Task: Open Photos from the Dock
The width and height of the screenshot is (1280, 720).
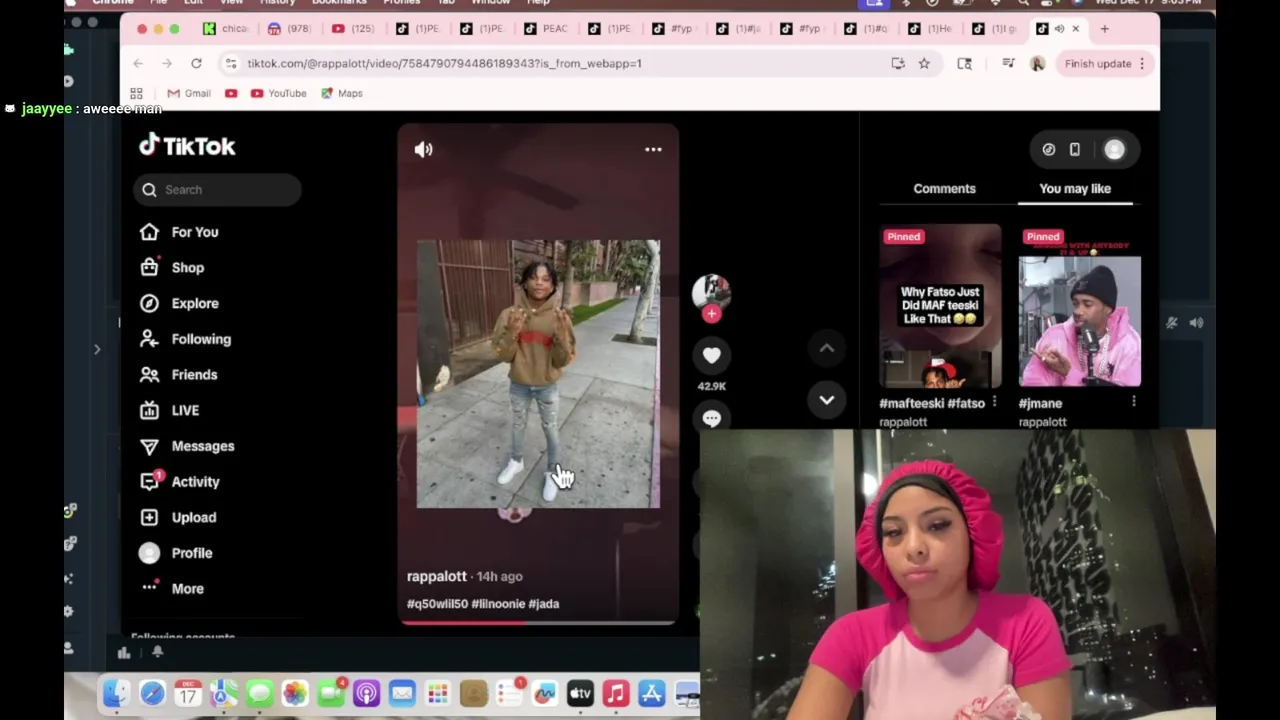Action: (295, 693)
